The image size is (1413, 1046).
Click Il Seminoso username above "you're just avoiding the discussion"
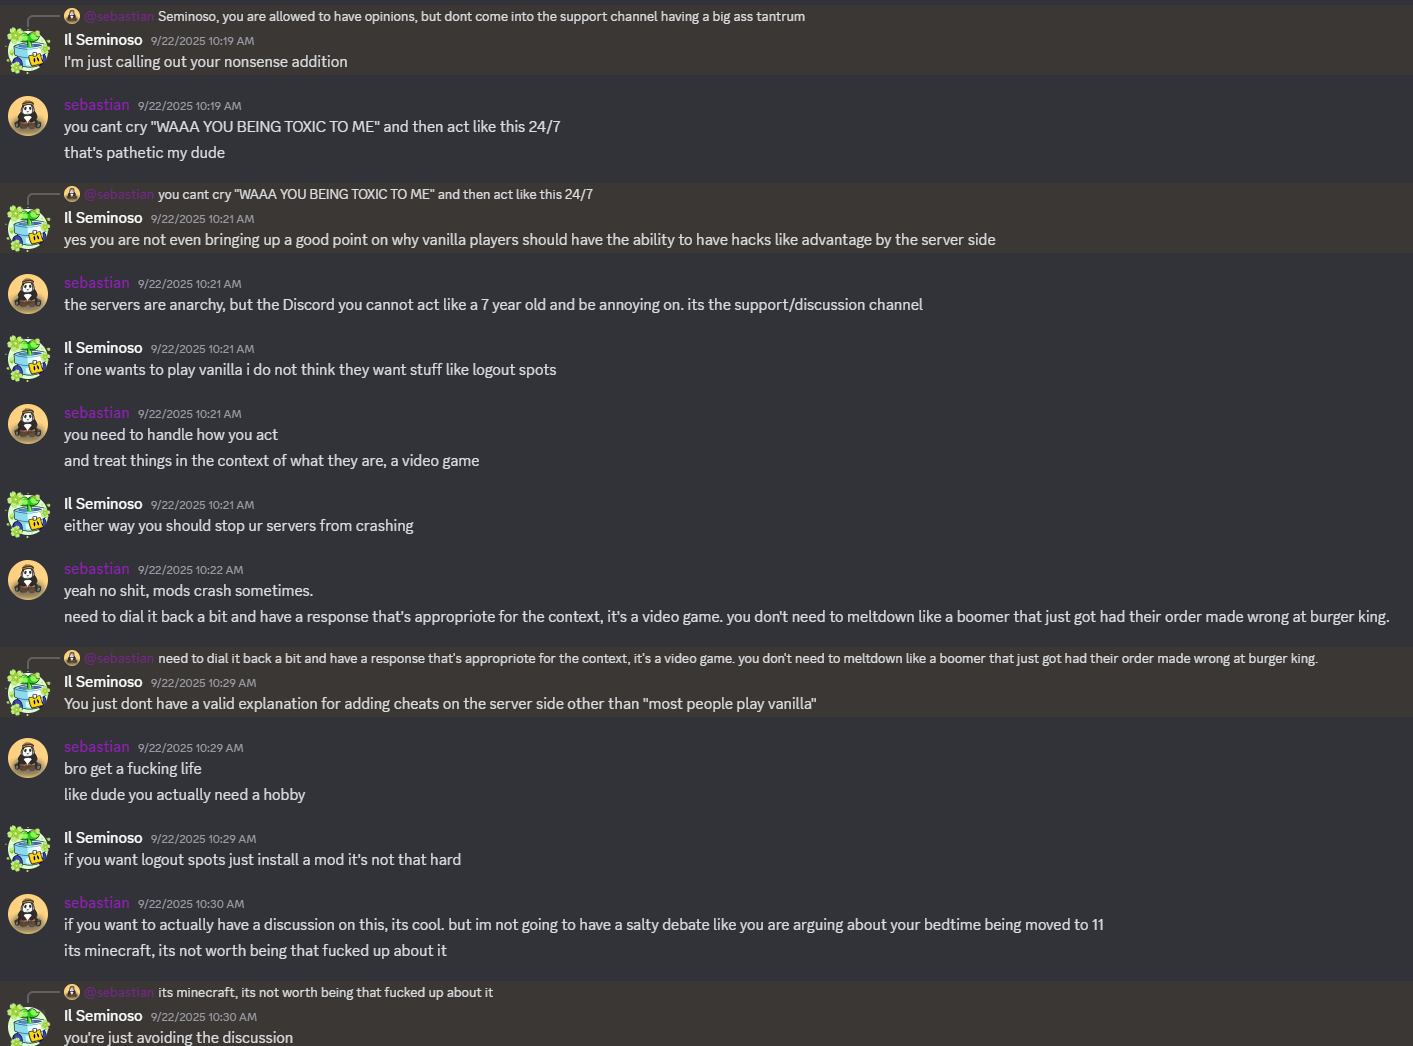pos(103,1016)
